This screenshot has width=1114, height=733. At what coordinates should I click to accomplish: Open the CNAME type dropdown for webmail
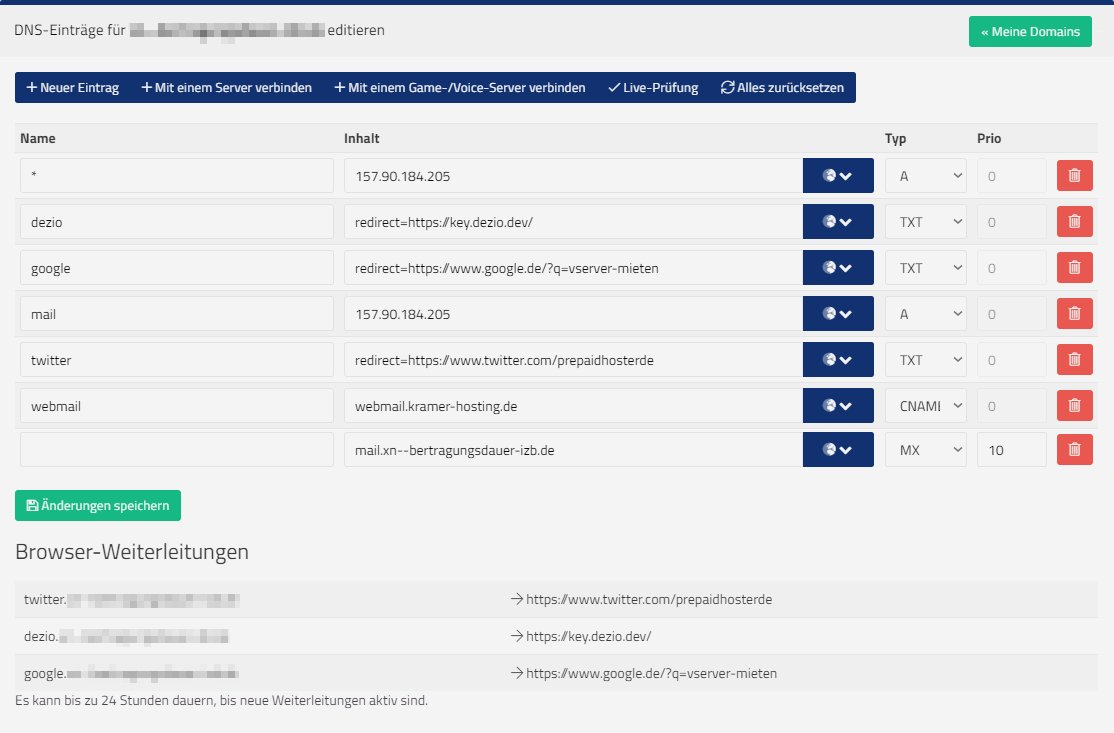coord(926,406)
